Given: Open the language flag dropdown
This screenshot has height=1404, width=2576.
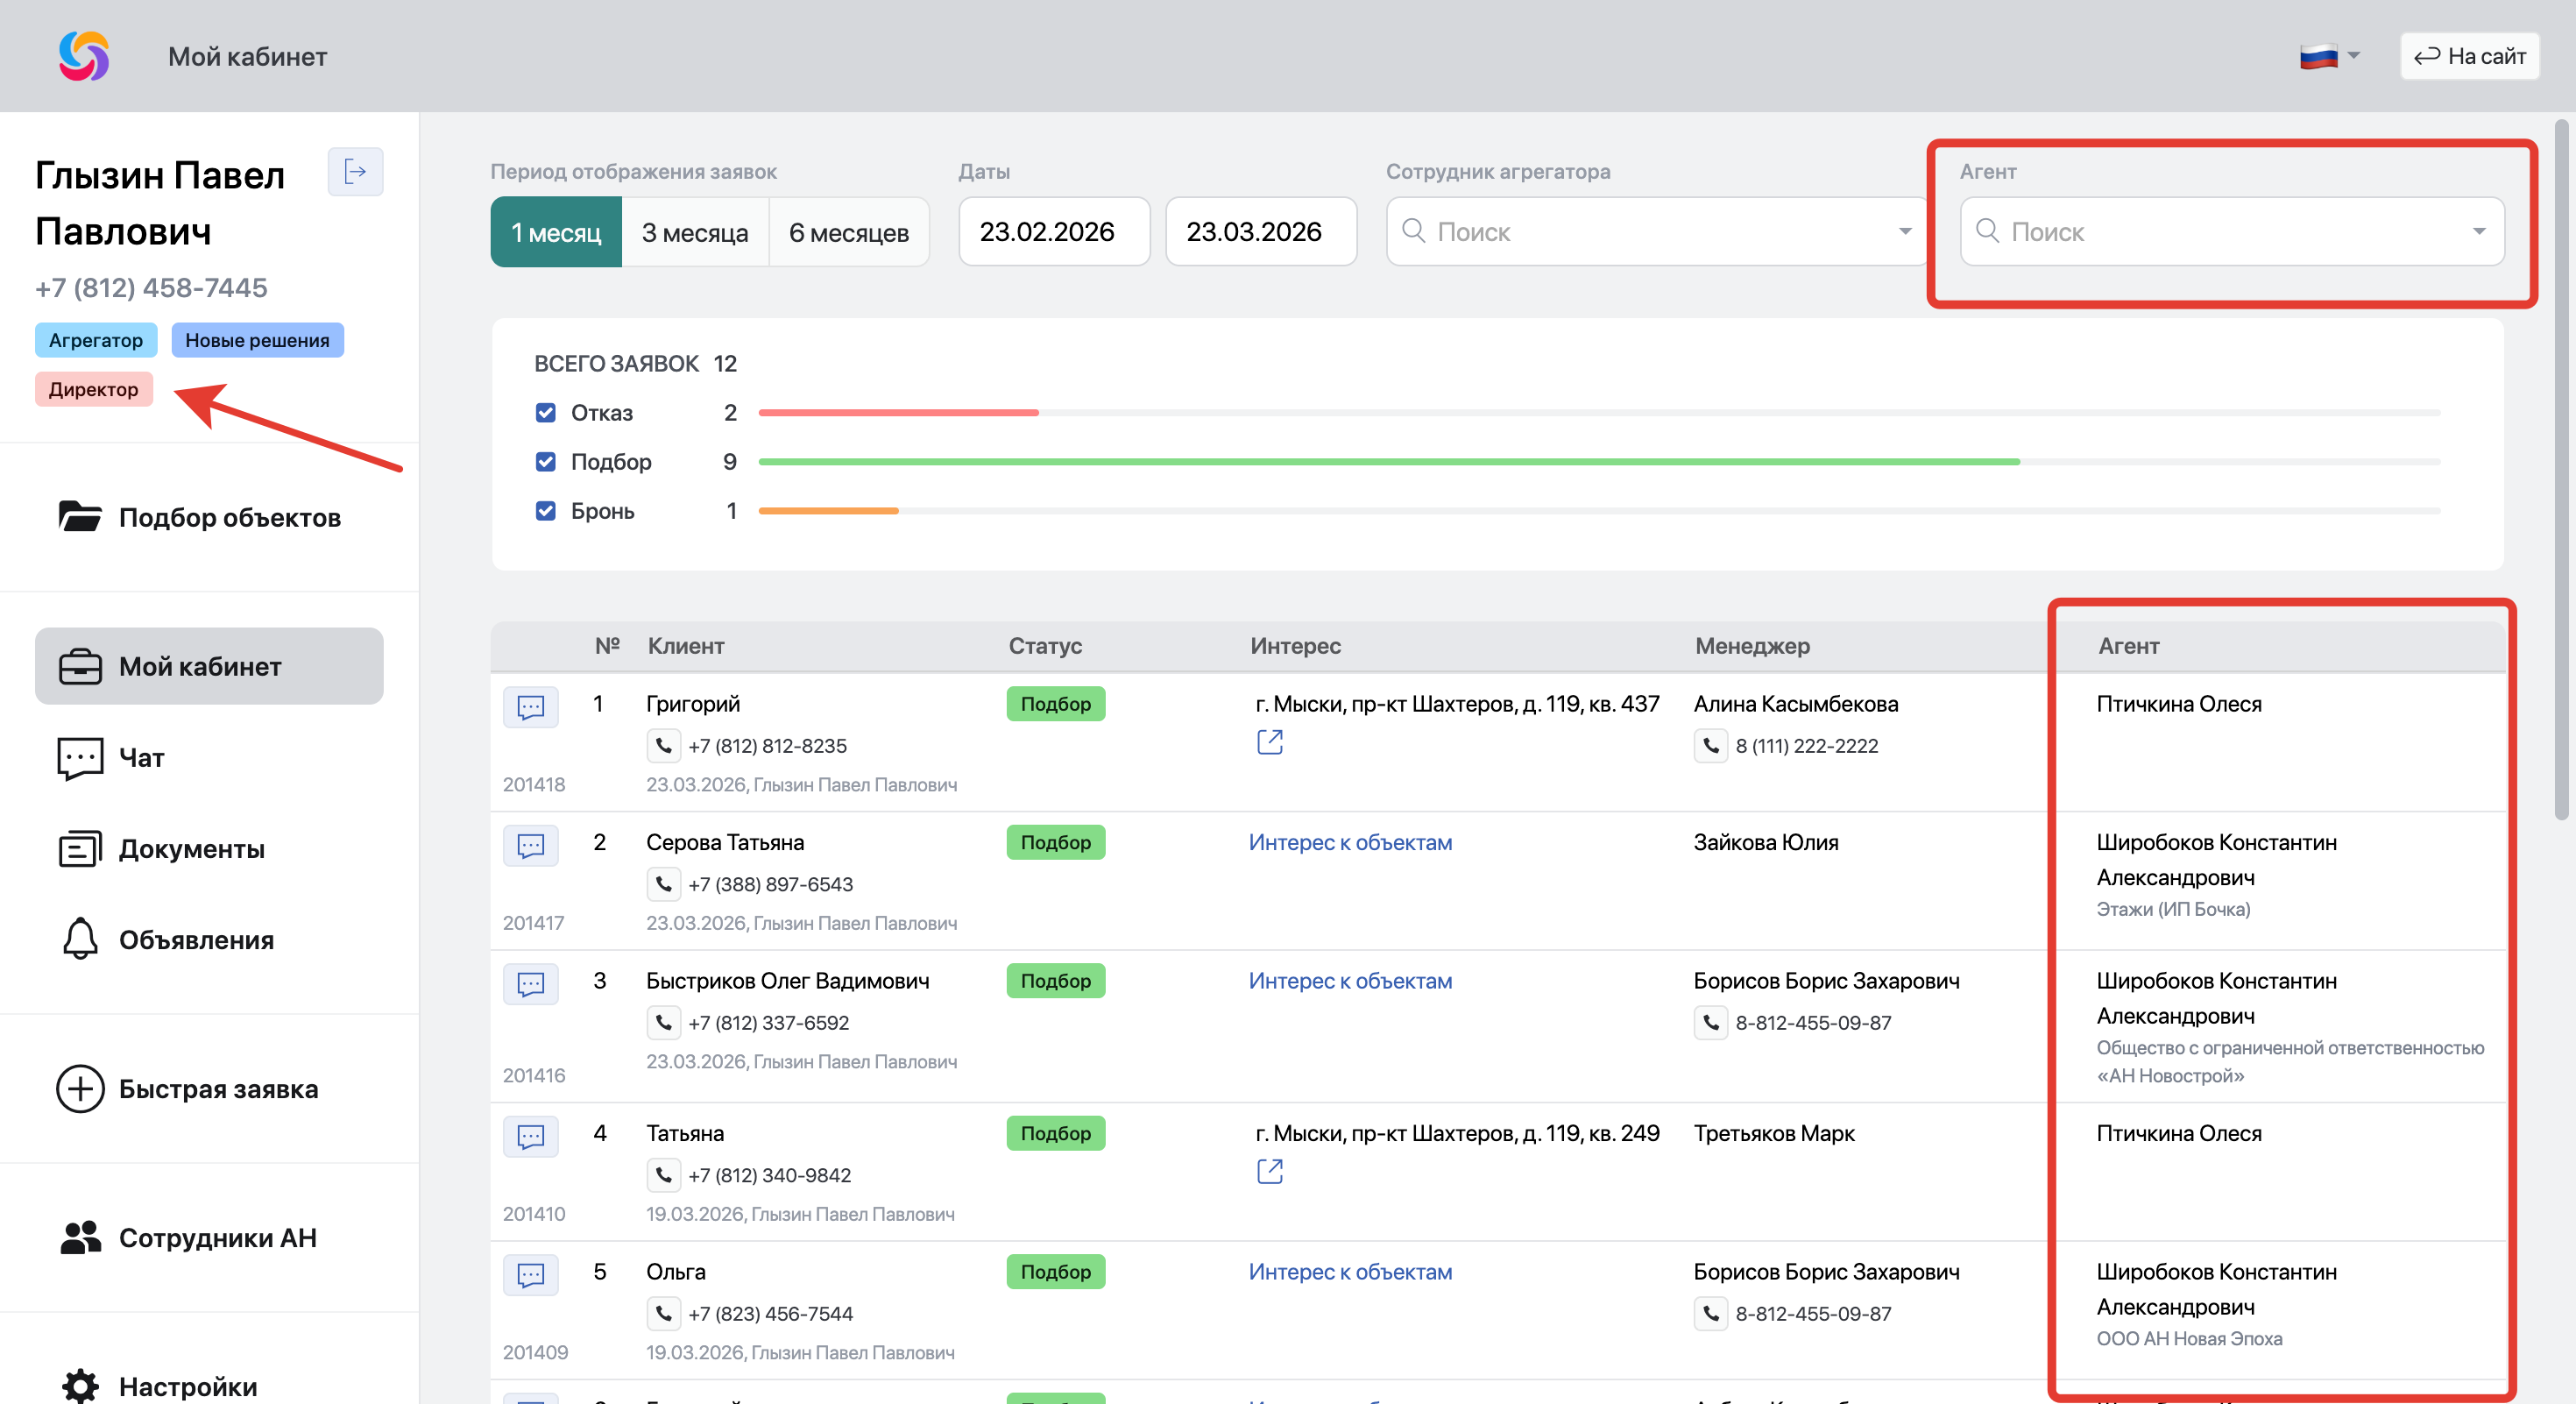Looking at the screenshot, I should (x=2330, y=56).
